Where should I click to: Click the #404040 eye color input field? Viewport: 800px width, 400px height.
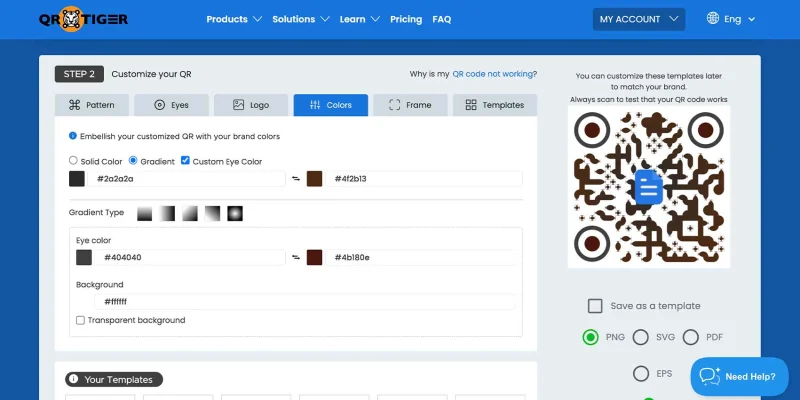190,257
